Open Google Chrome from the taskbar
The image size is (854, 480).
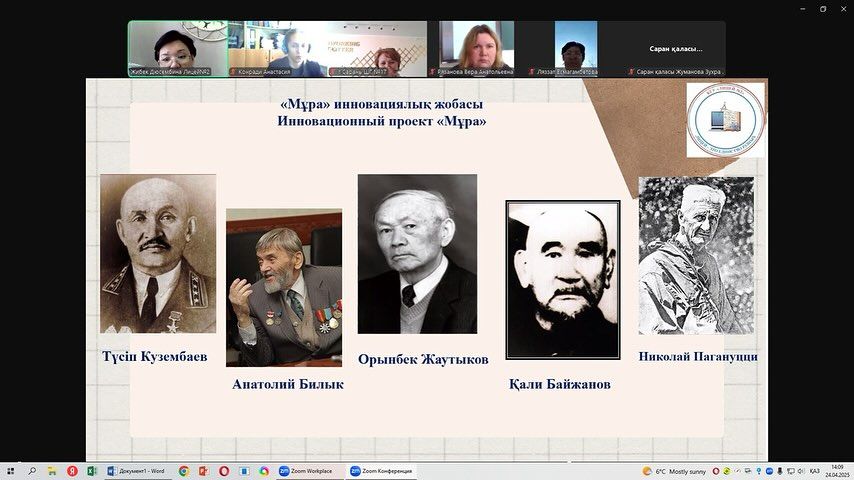(184, 471)
